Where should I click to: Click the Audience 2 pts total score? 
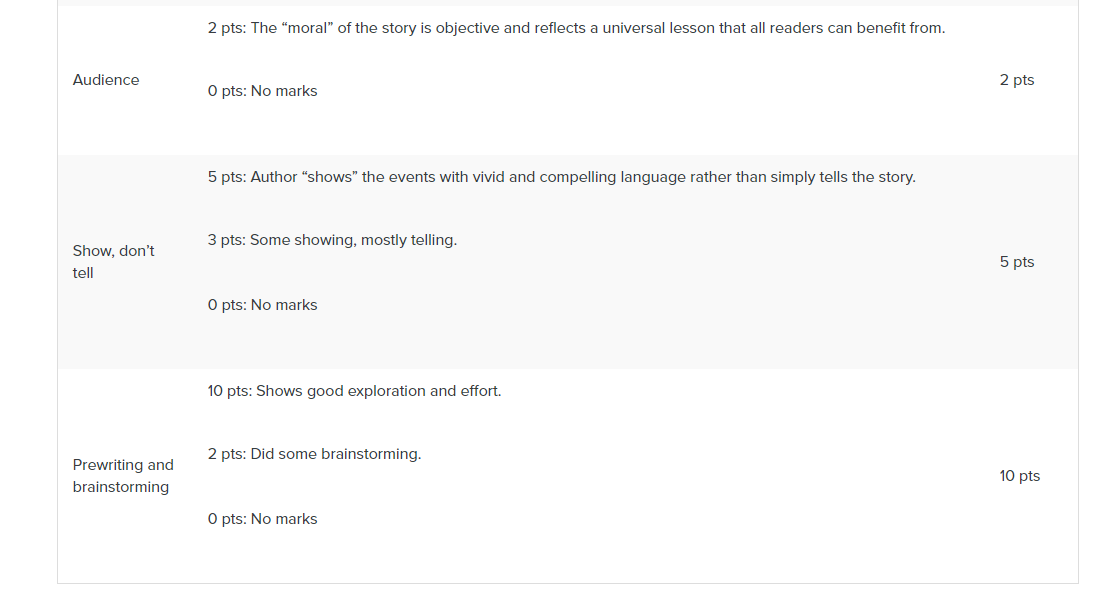coord(1016,80)
